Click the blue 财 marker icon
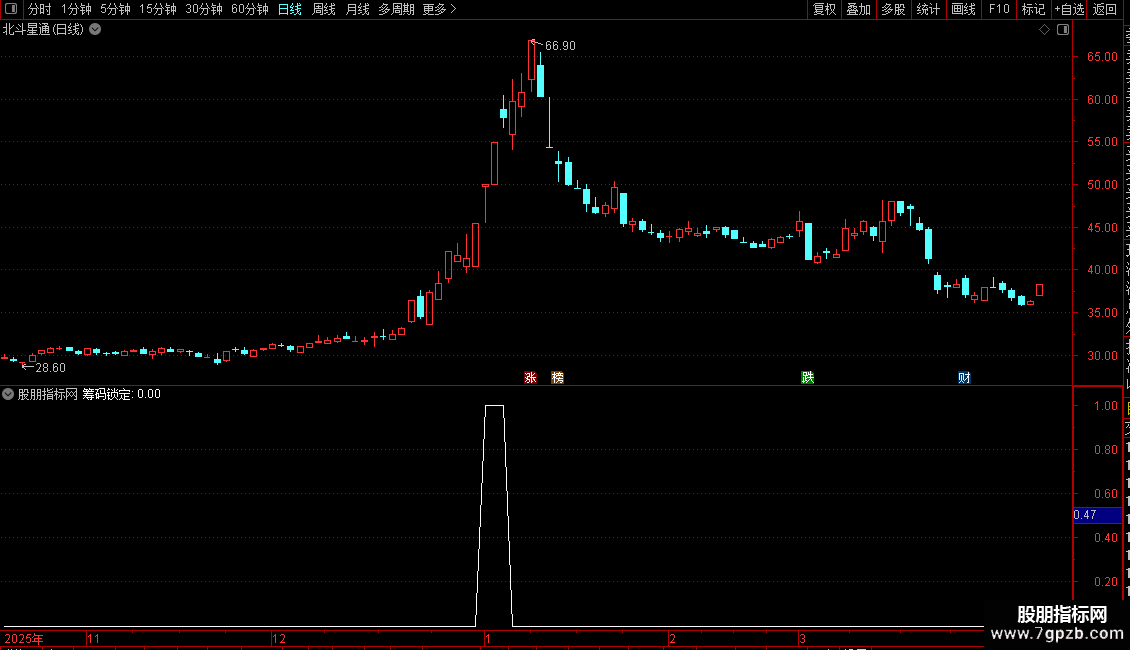Image resolution: width=1130 pixels, height=650 pixels. [964, 378]
